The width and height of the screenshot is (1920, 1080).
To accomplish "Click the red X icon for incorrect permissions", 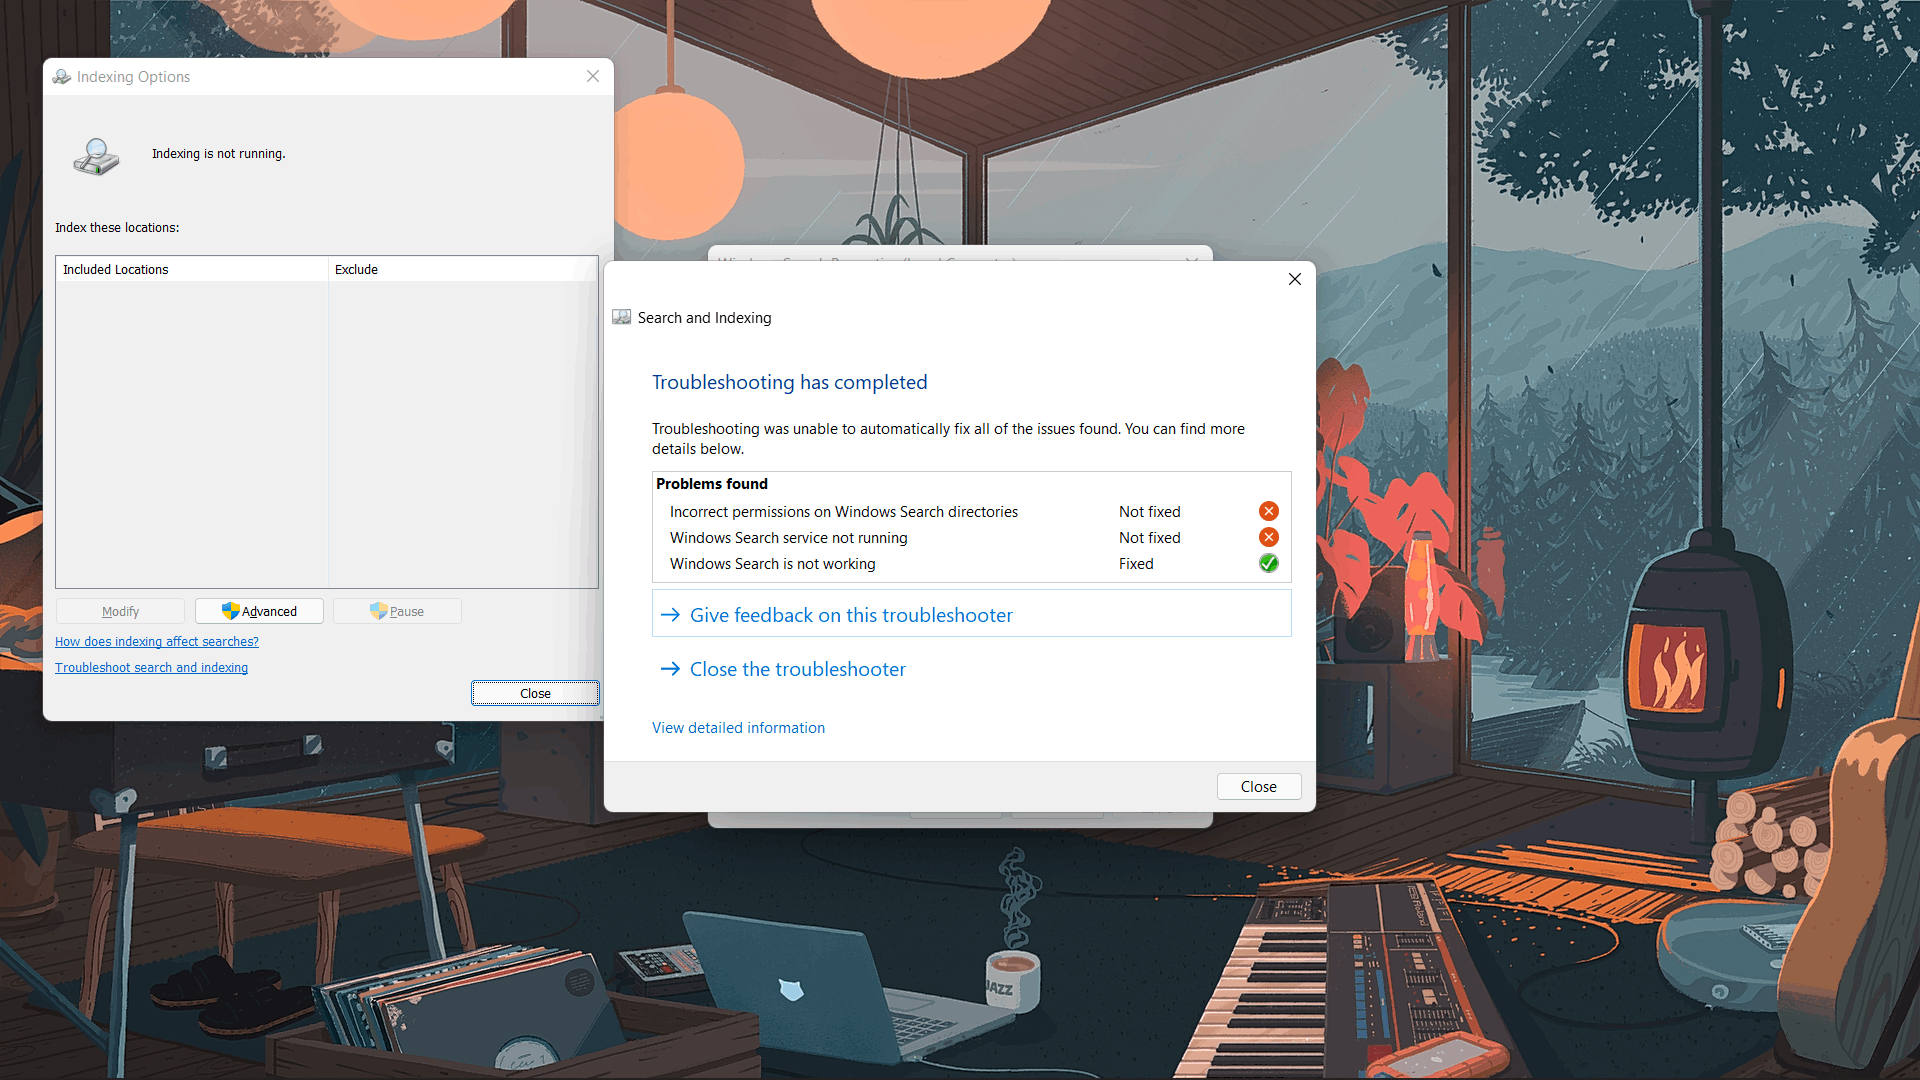I will point(1269,510).
